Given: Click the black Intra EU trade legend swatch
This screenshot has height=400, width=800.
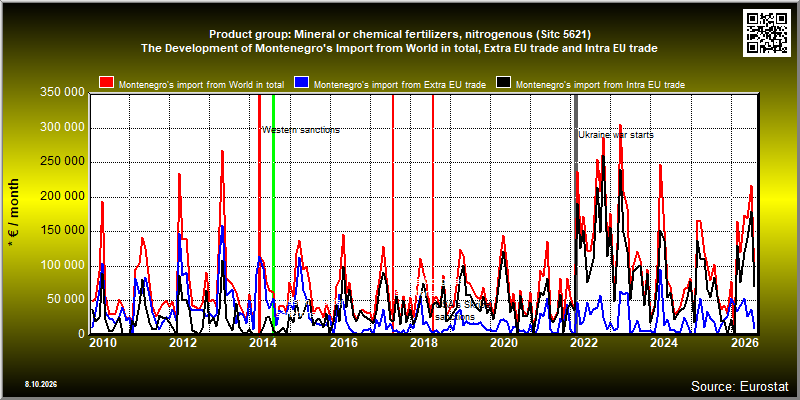Looking at the screenshot, I should pos(505,84).
